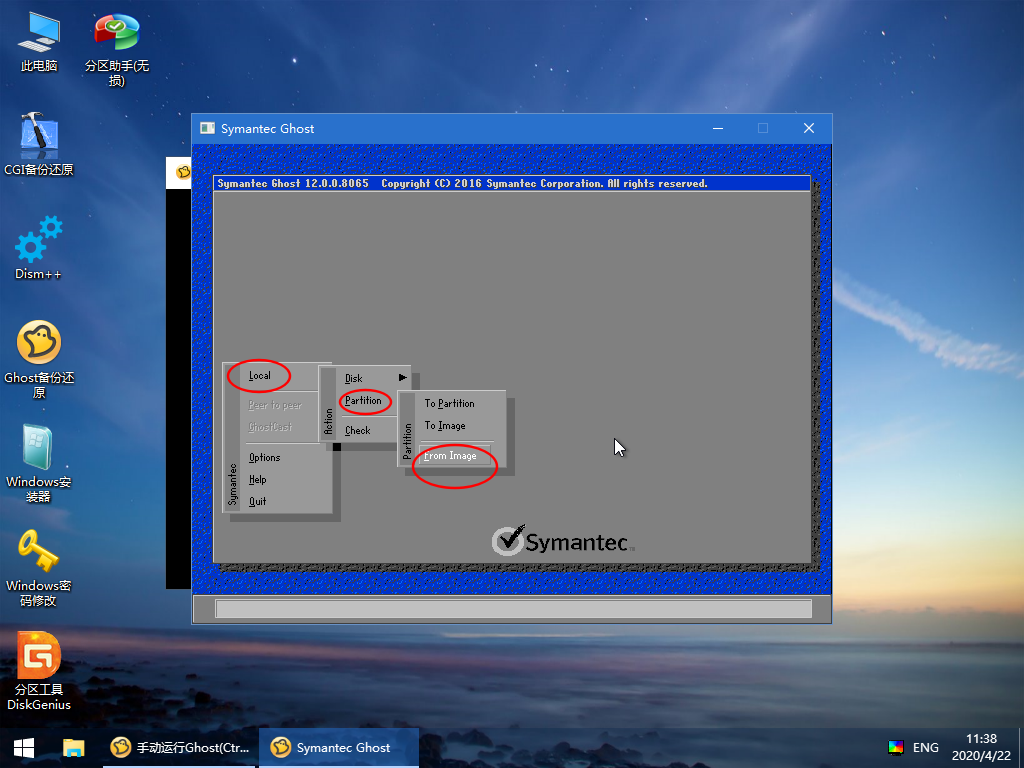Image resolution: width=1024 pixels, height=768 pixels.
Task: Open the Windows Start menu
Action: (24, 748)
